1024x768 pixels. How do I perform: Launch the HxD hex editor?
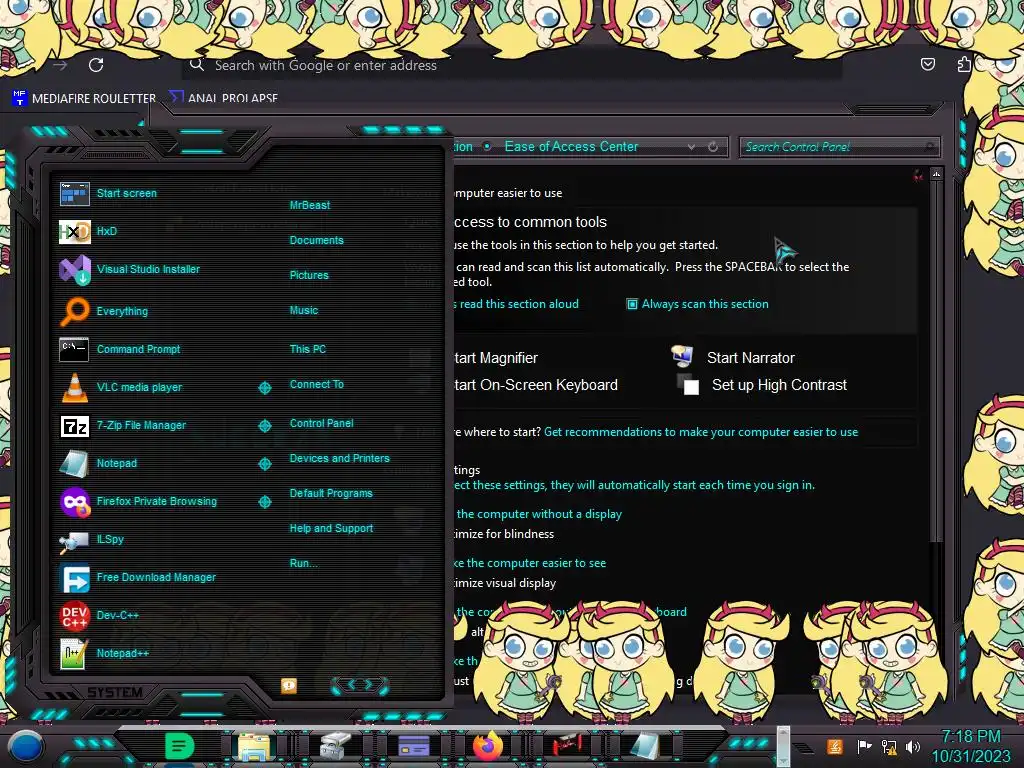(x=88, y=231)
